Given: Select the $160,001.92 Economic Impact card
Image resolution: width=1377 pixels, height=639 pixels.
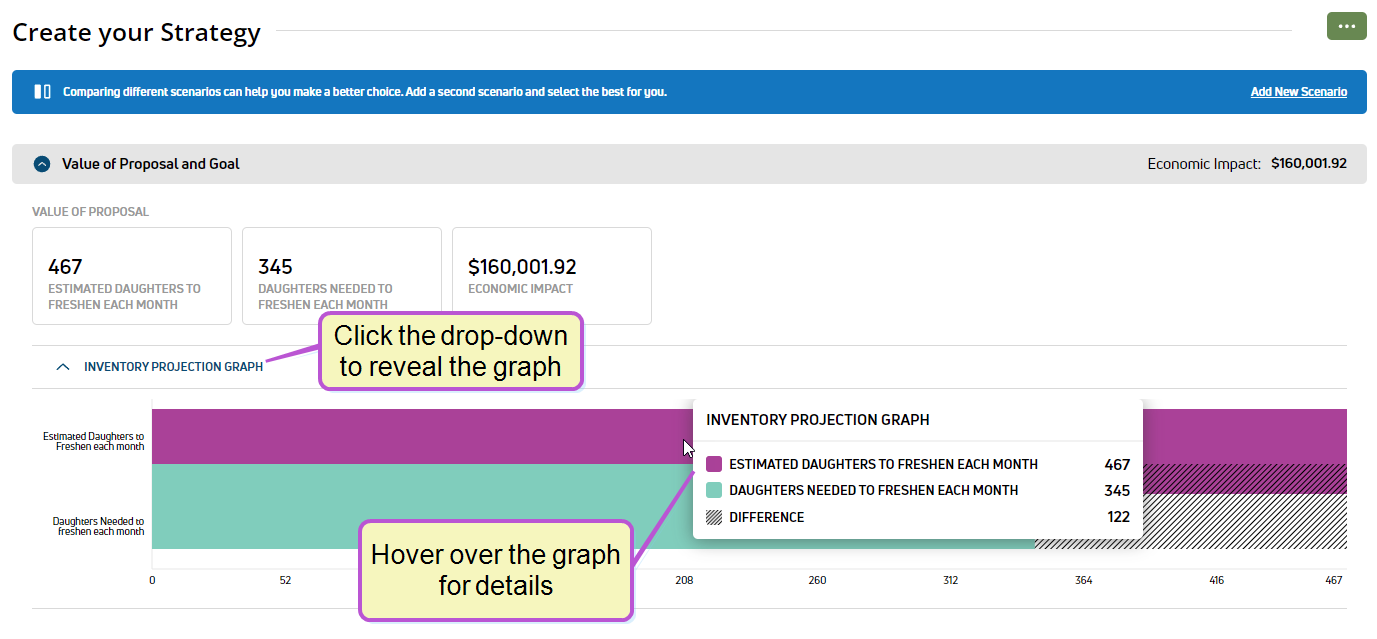Looking at the screenshot, I should click(552, 276).
